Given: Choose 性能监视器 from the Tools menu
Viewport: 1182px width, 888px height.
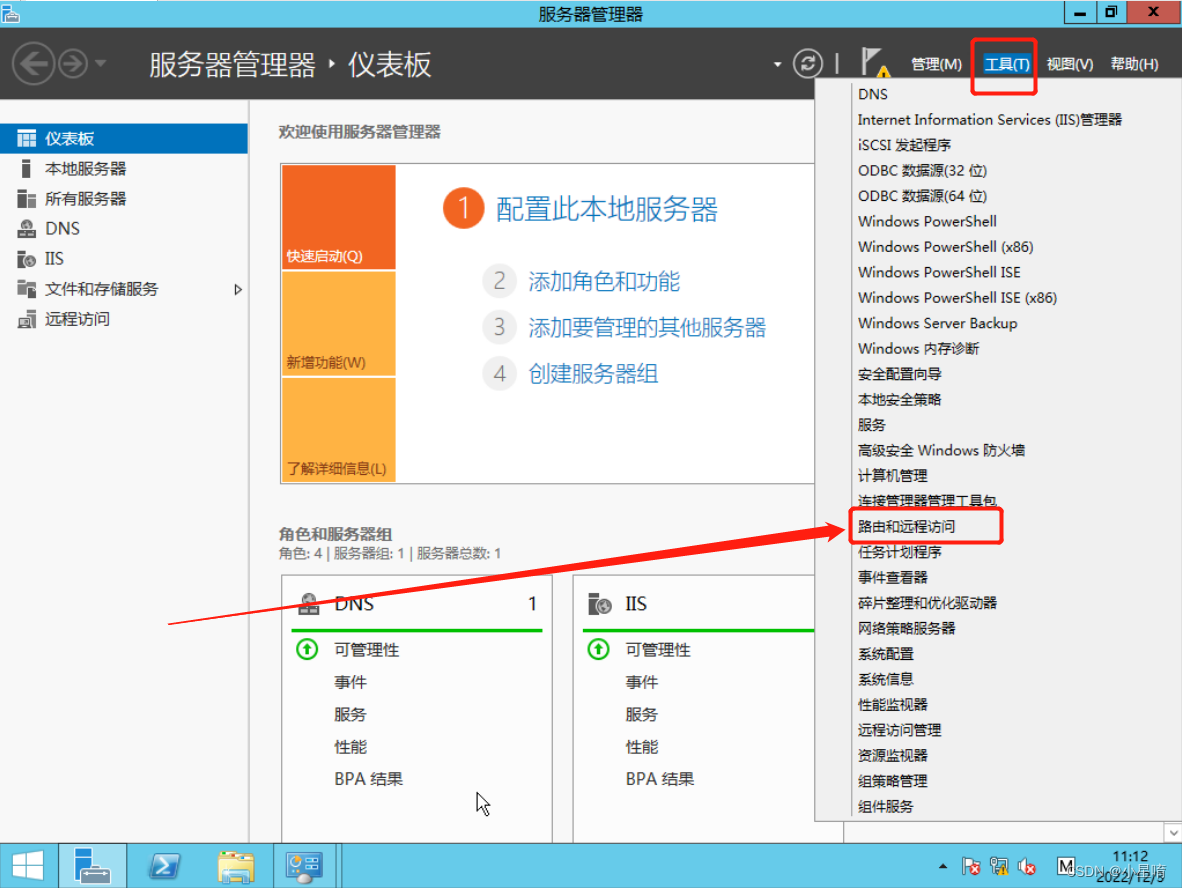Looking at the screenshot, I should [x=893, y=705].
